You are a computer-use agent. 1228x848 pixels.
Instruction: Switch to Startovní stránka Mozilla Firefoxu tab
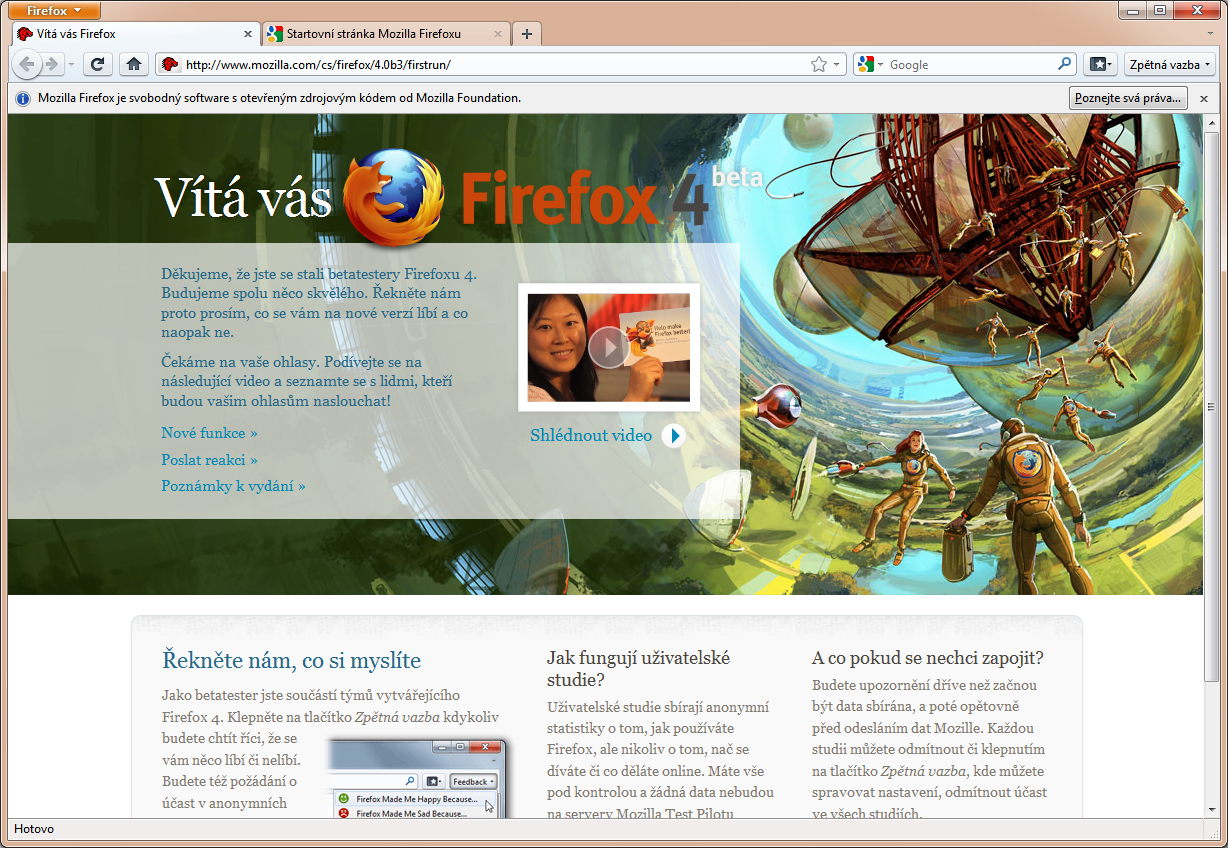coord(386,34)
